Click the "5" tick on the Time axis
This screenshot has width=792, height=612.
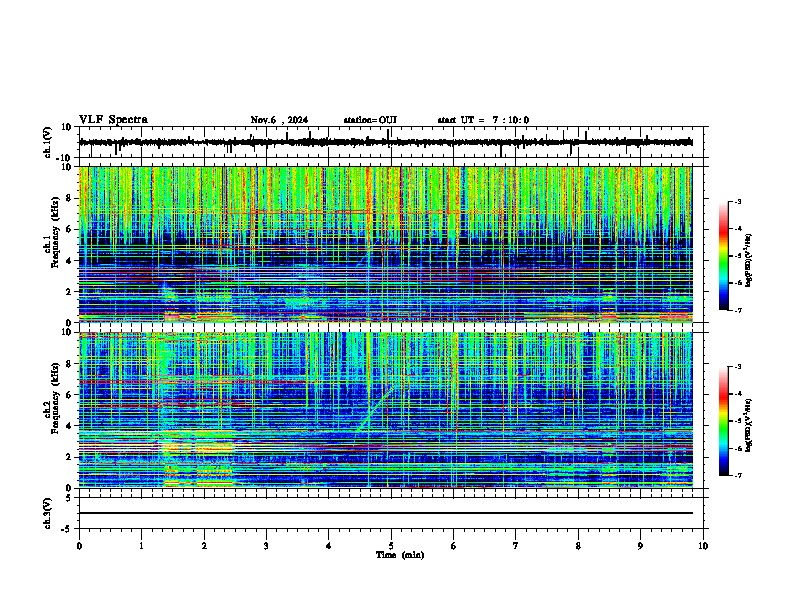coord(391,546)
